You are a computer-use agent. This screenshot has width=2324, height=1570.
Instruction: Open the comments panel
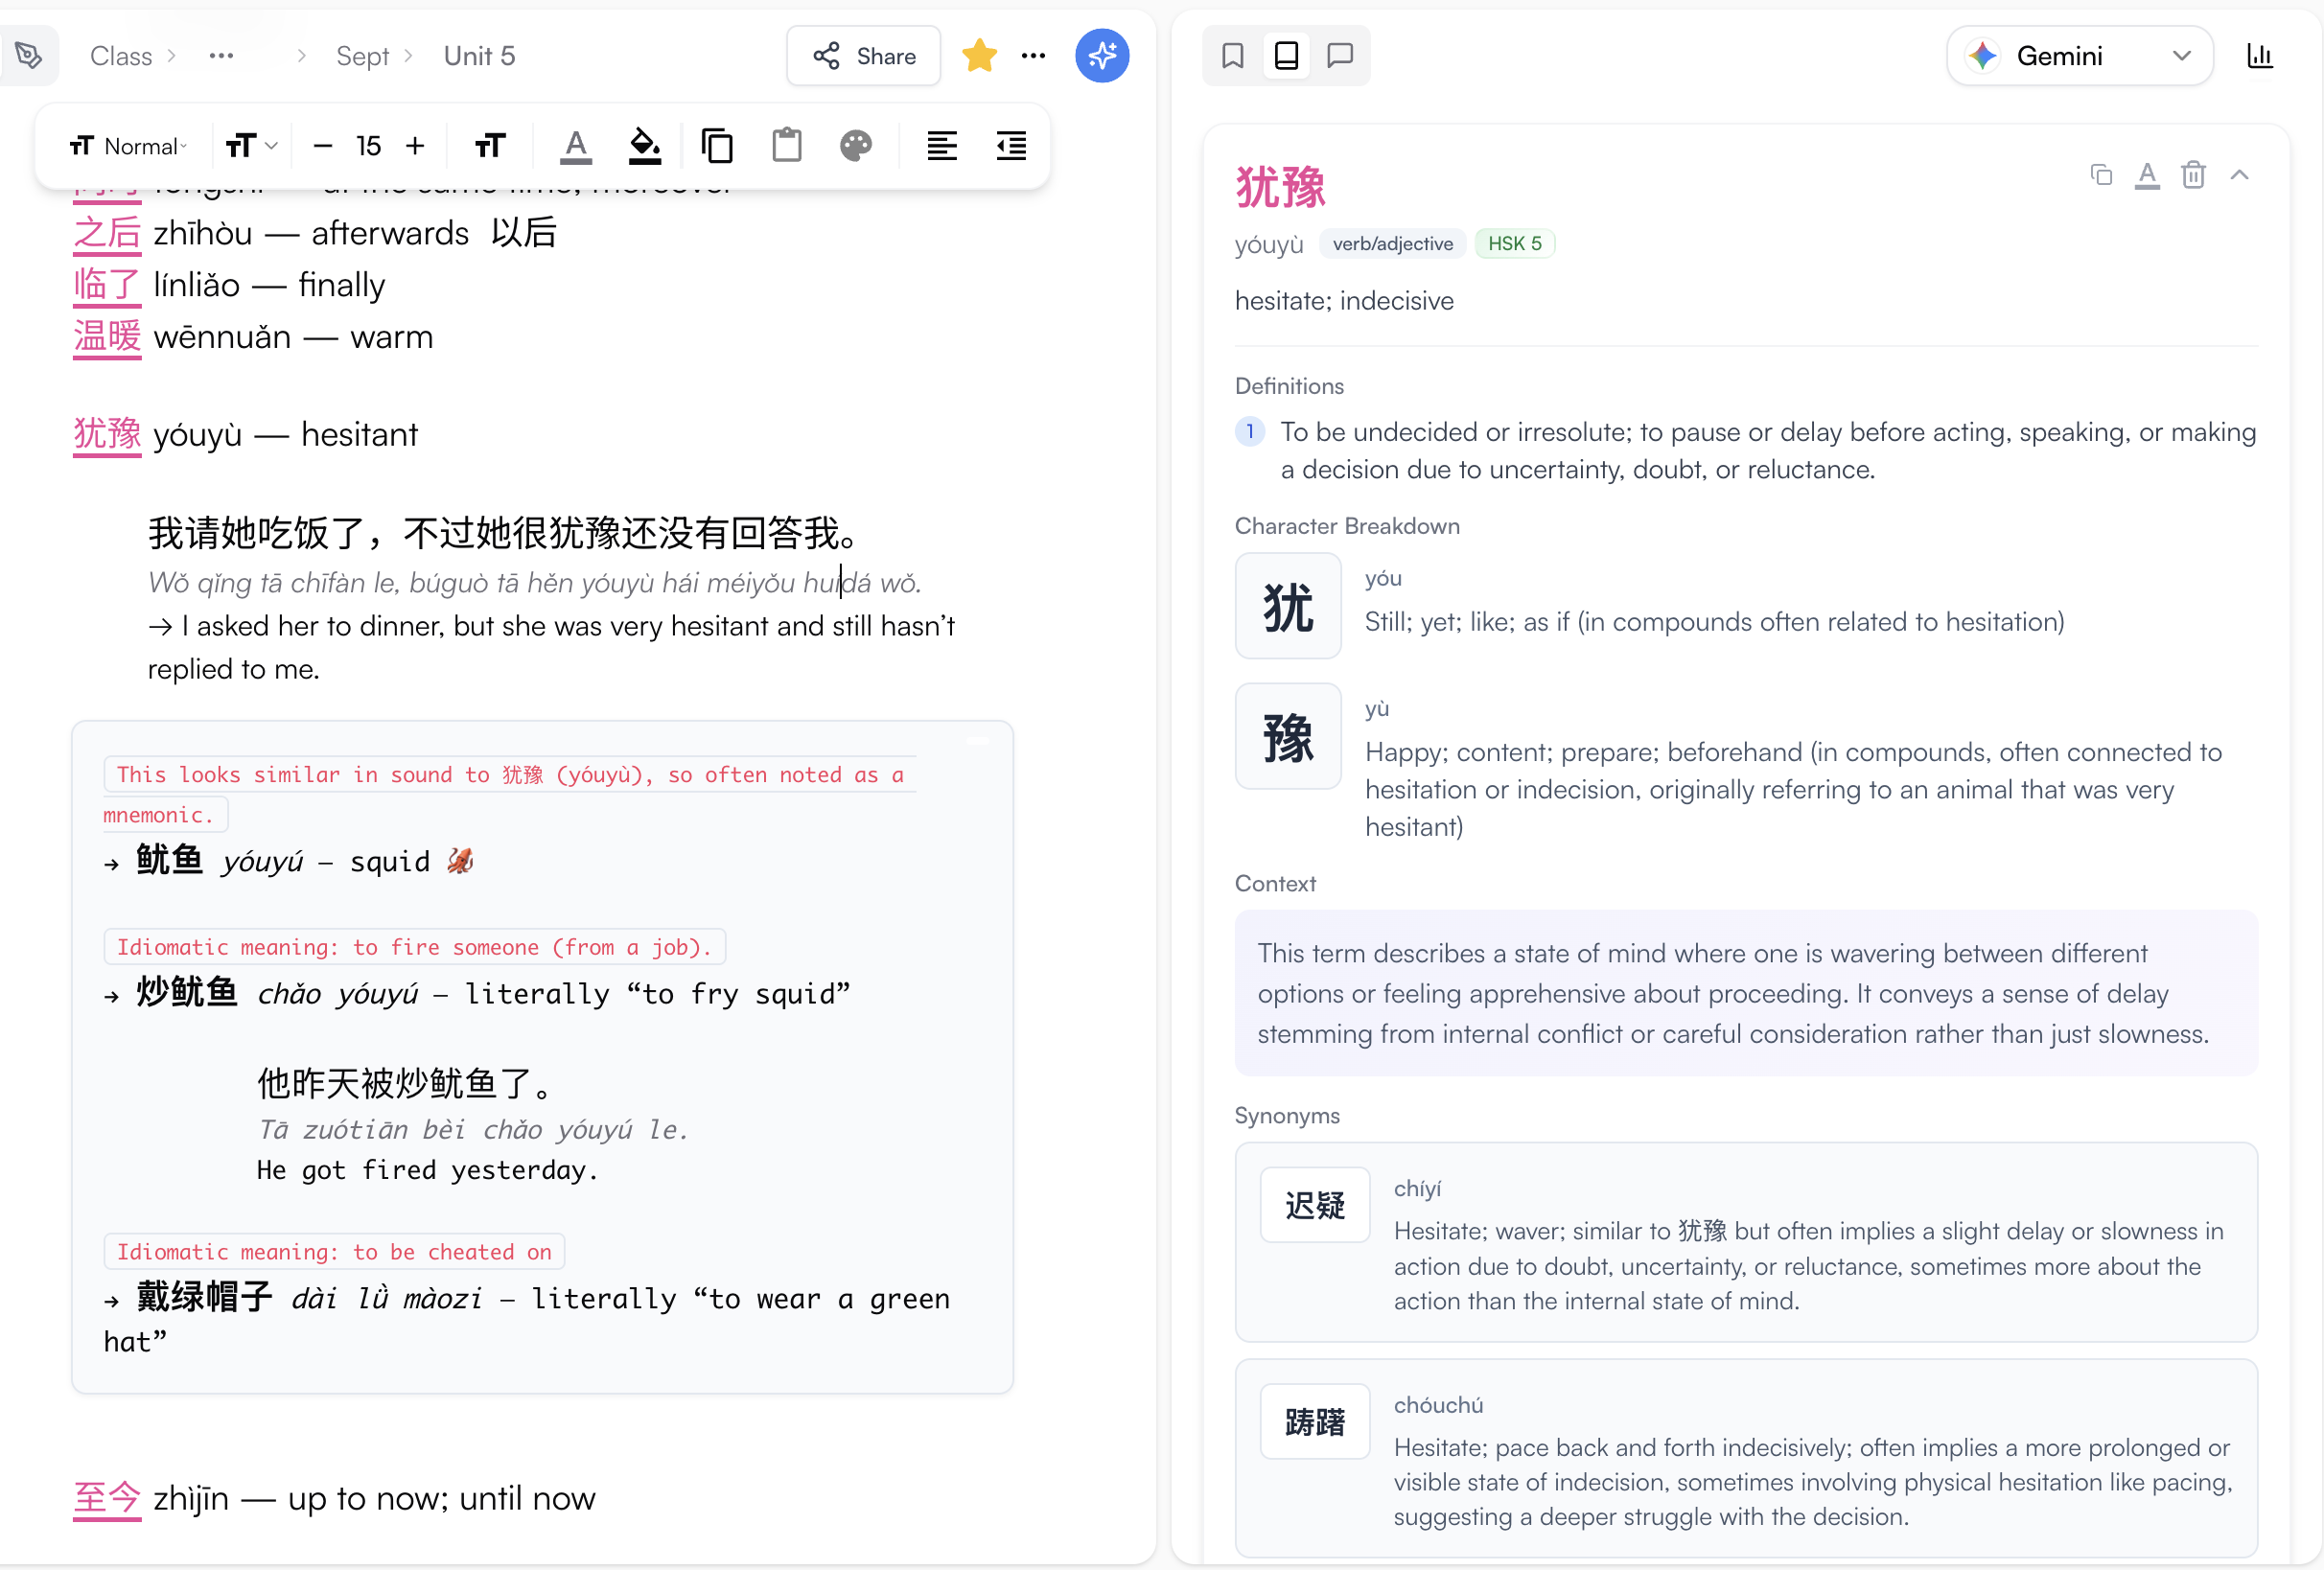click(x=1340, y=55)
